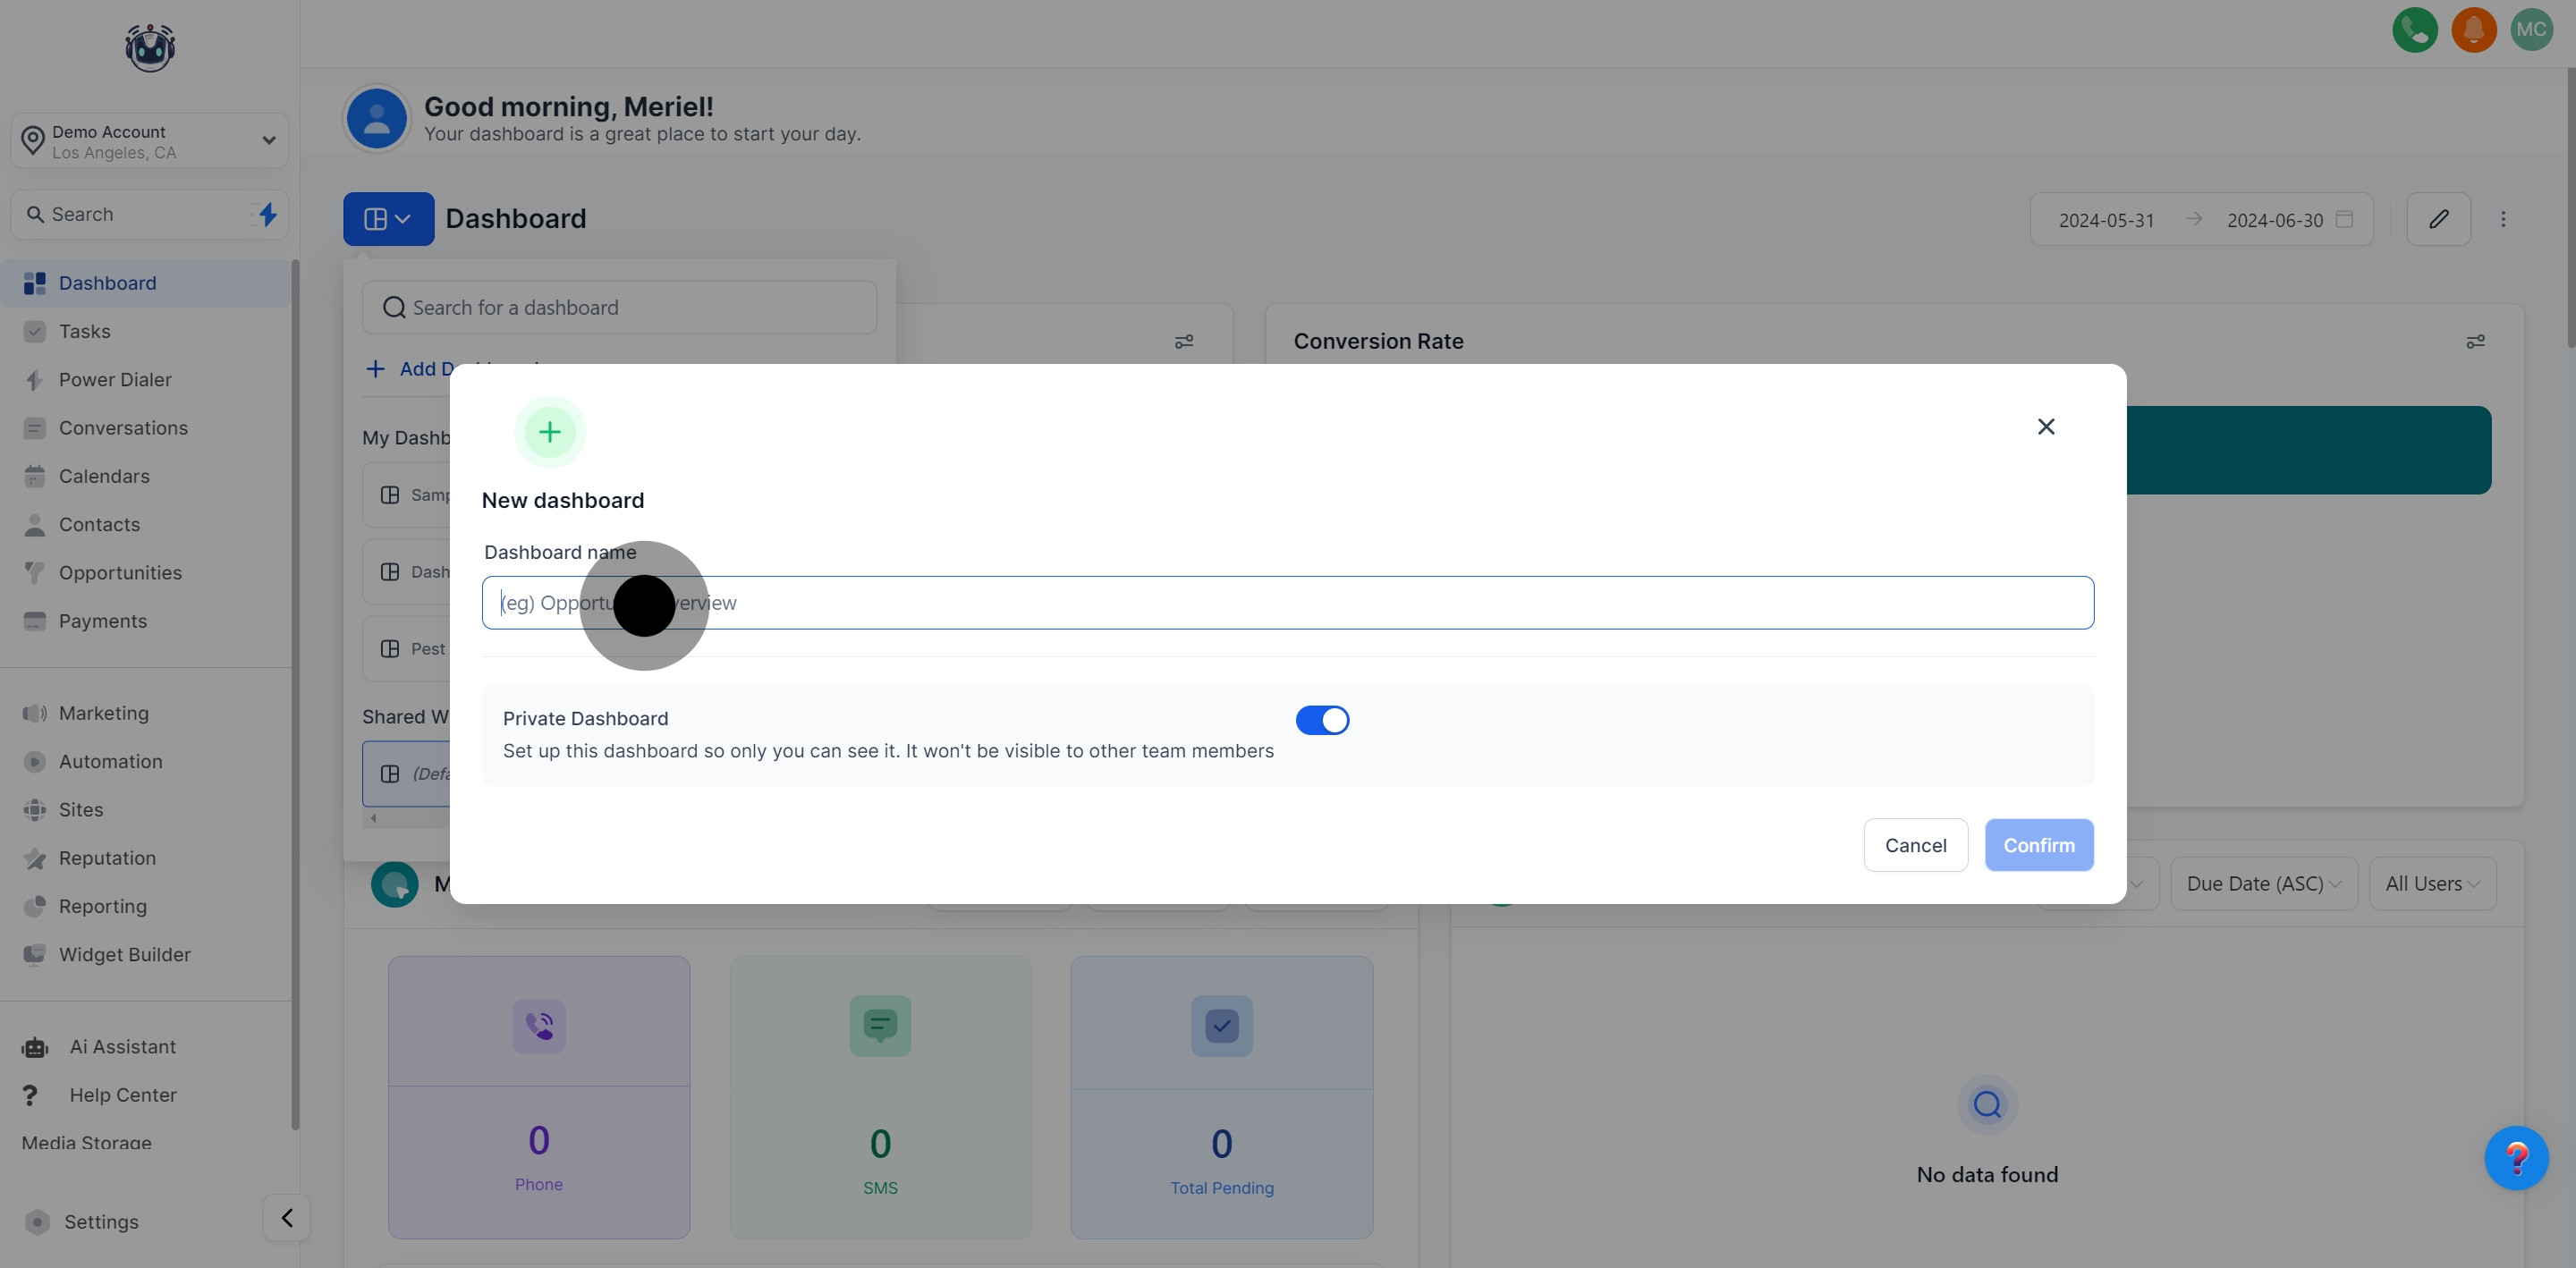Open the orange notifications bell
This screenshot has width=2576, height=1268.
click(x=2473, y=29)
